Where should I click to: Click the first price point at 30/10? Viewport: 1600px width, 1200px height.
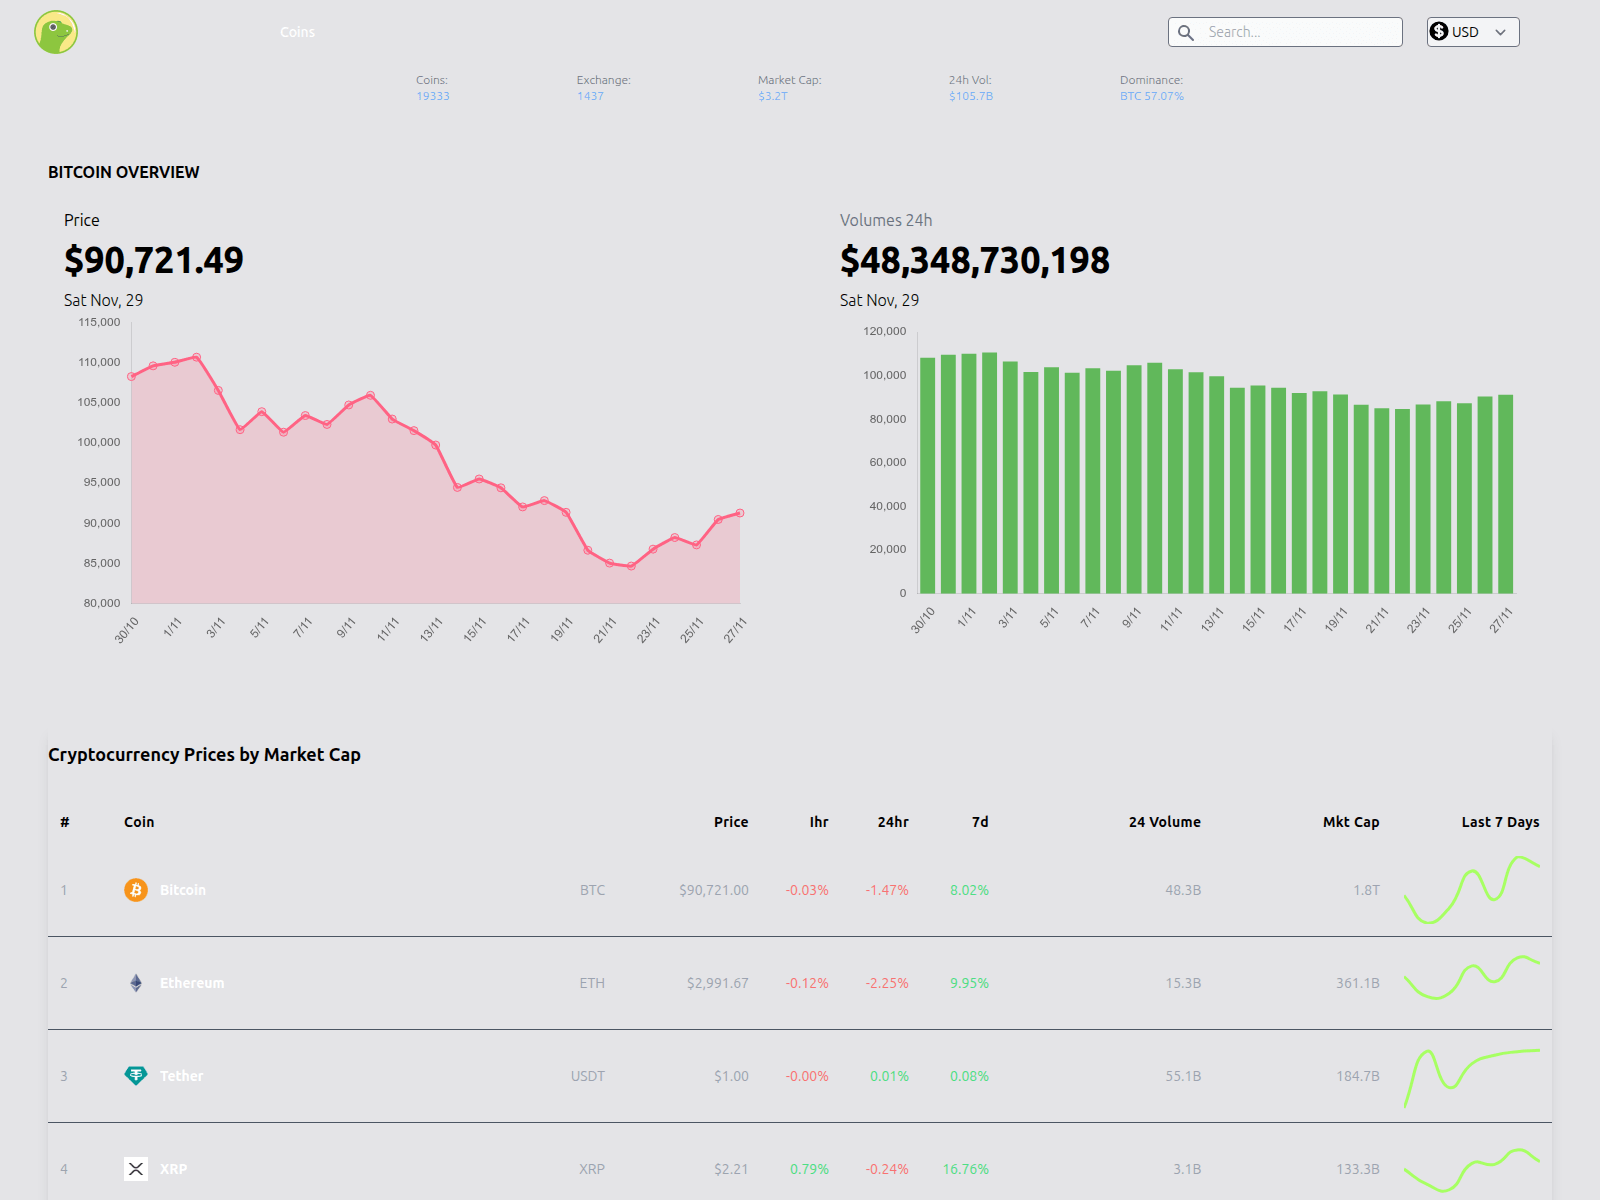132,377
